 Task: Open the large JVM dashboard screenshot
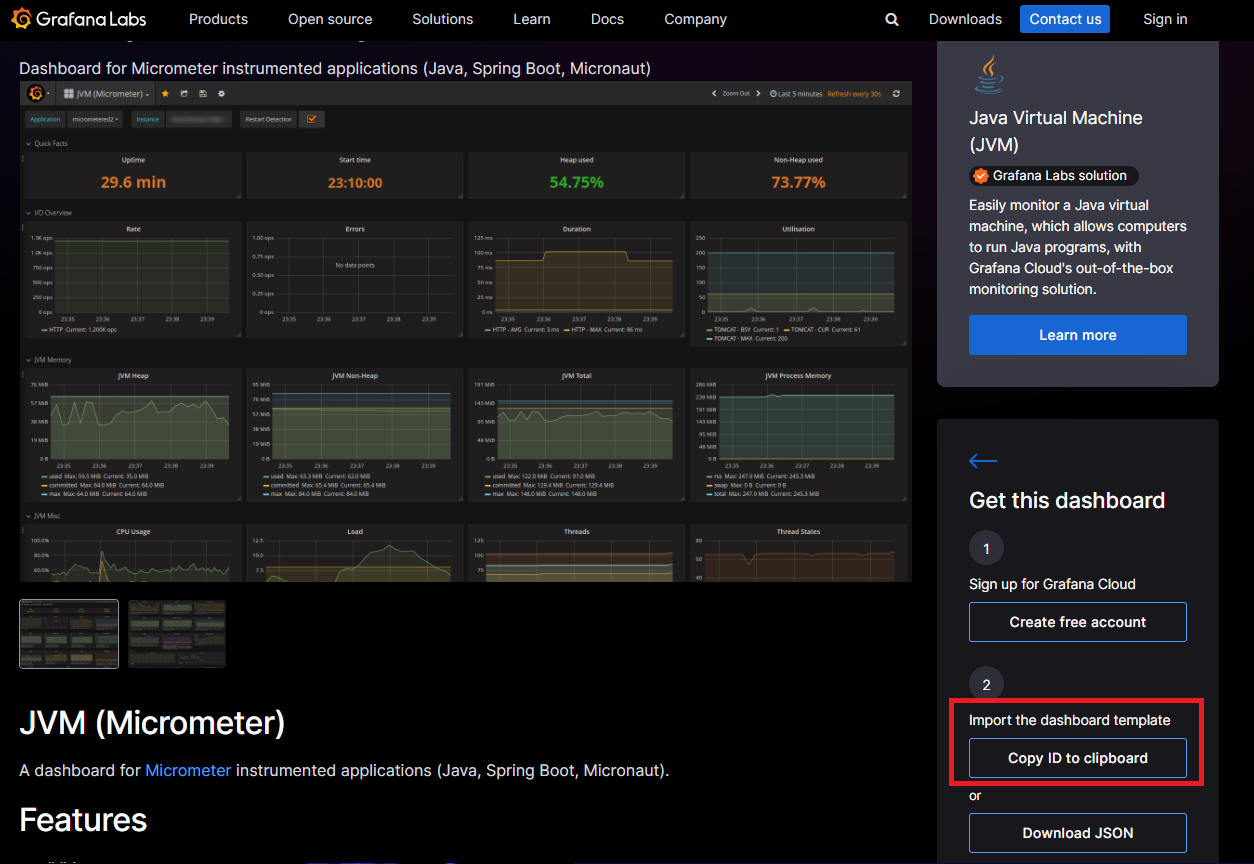point(465,331)
